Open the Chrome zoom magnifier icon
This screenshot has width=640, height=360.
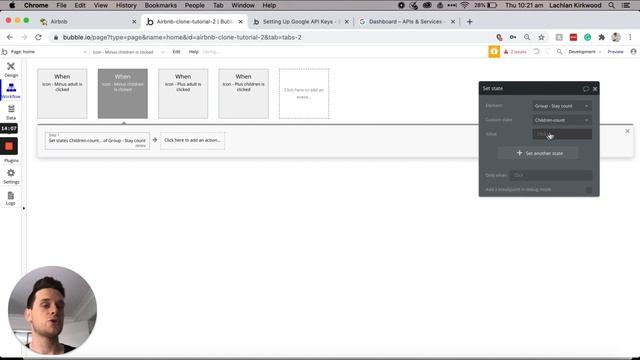527,37
